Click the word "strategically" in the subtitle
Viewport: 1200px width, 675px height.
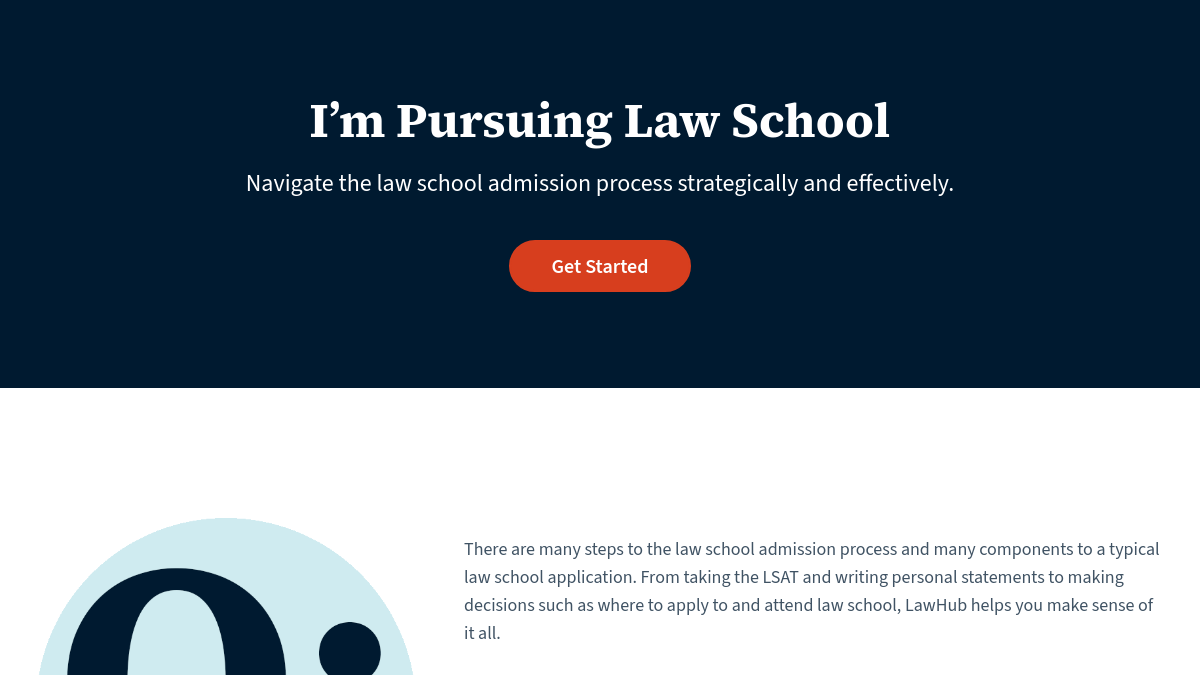739,184
